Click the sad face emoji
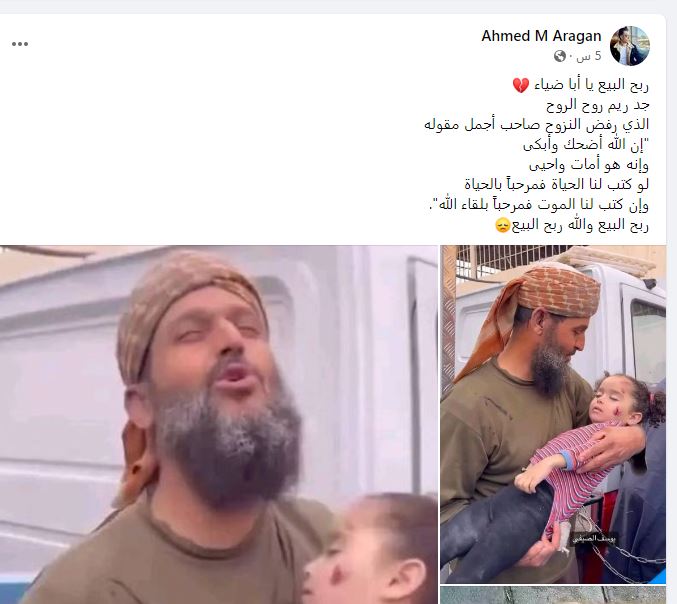Image resolution: width=677 pixels, height=604 pixels. 503,225
